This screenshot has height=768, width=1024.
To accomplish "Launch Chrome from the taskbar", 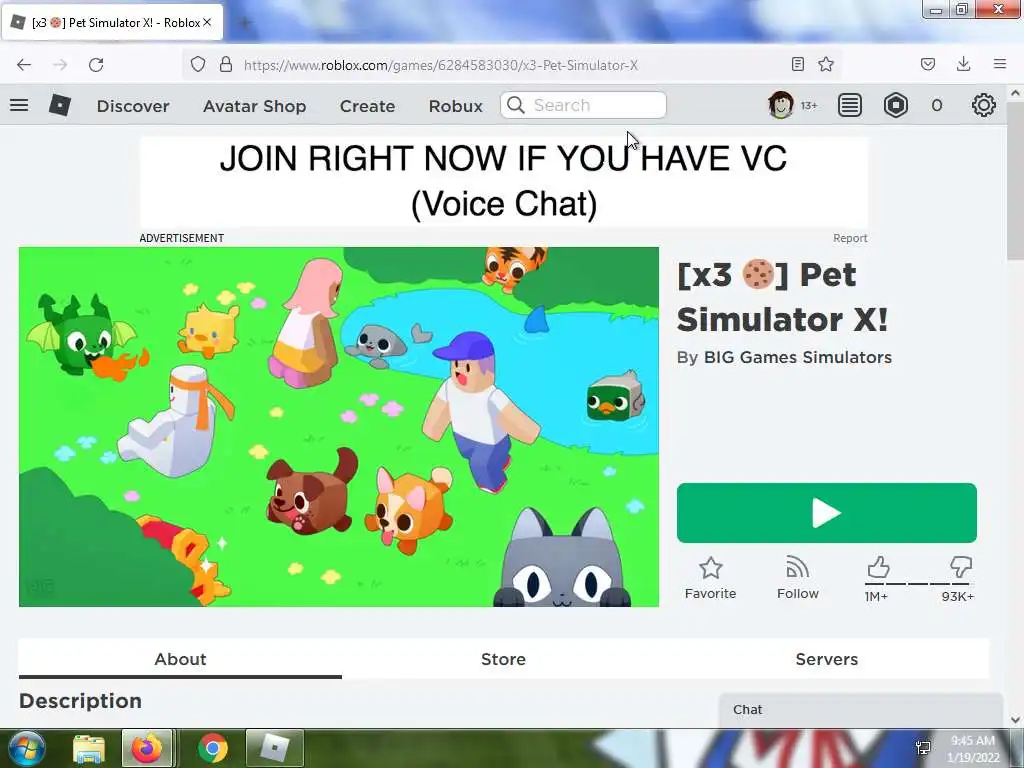I will pos(213,748).
